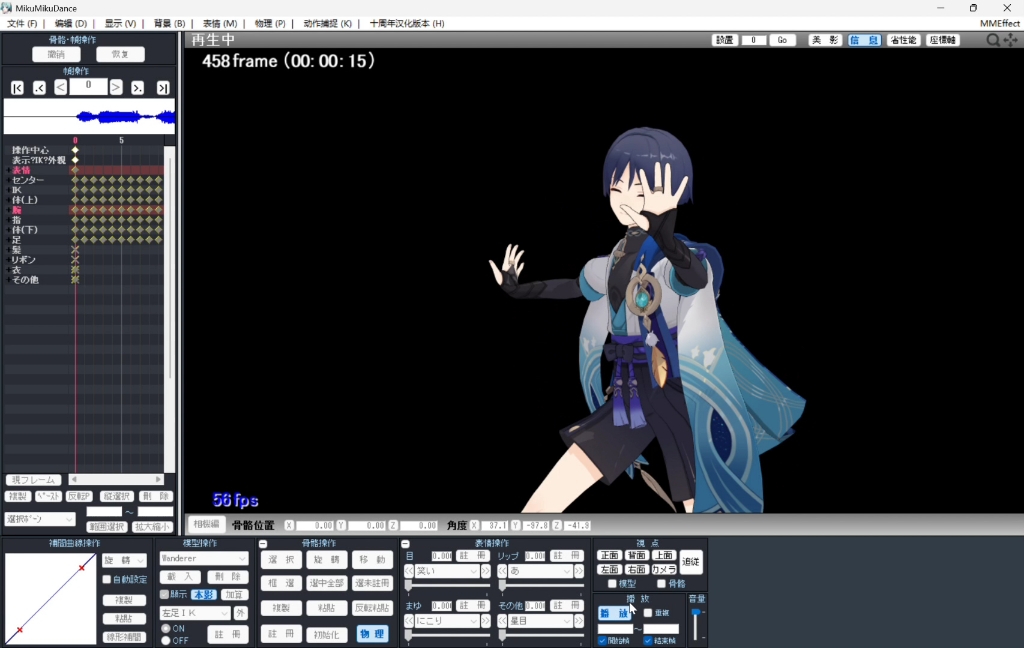Viewport: 1024px width, 648px height.
Task: Open 選択ボーン selection dropdown
Action: (x=40, y=519)
